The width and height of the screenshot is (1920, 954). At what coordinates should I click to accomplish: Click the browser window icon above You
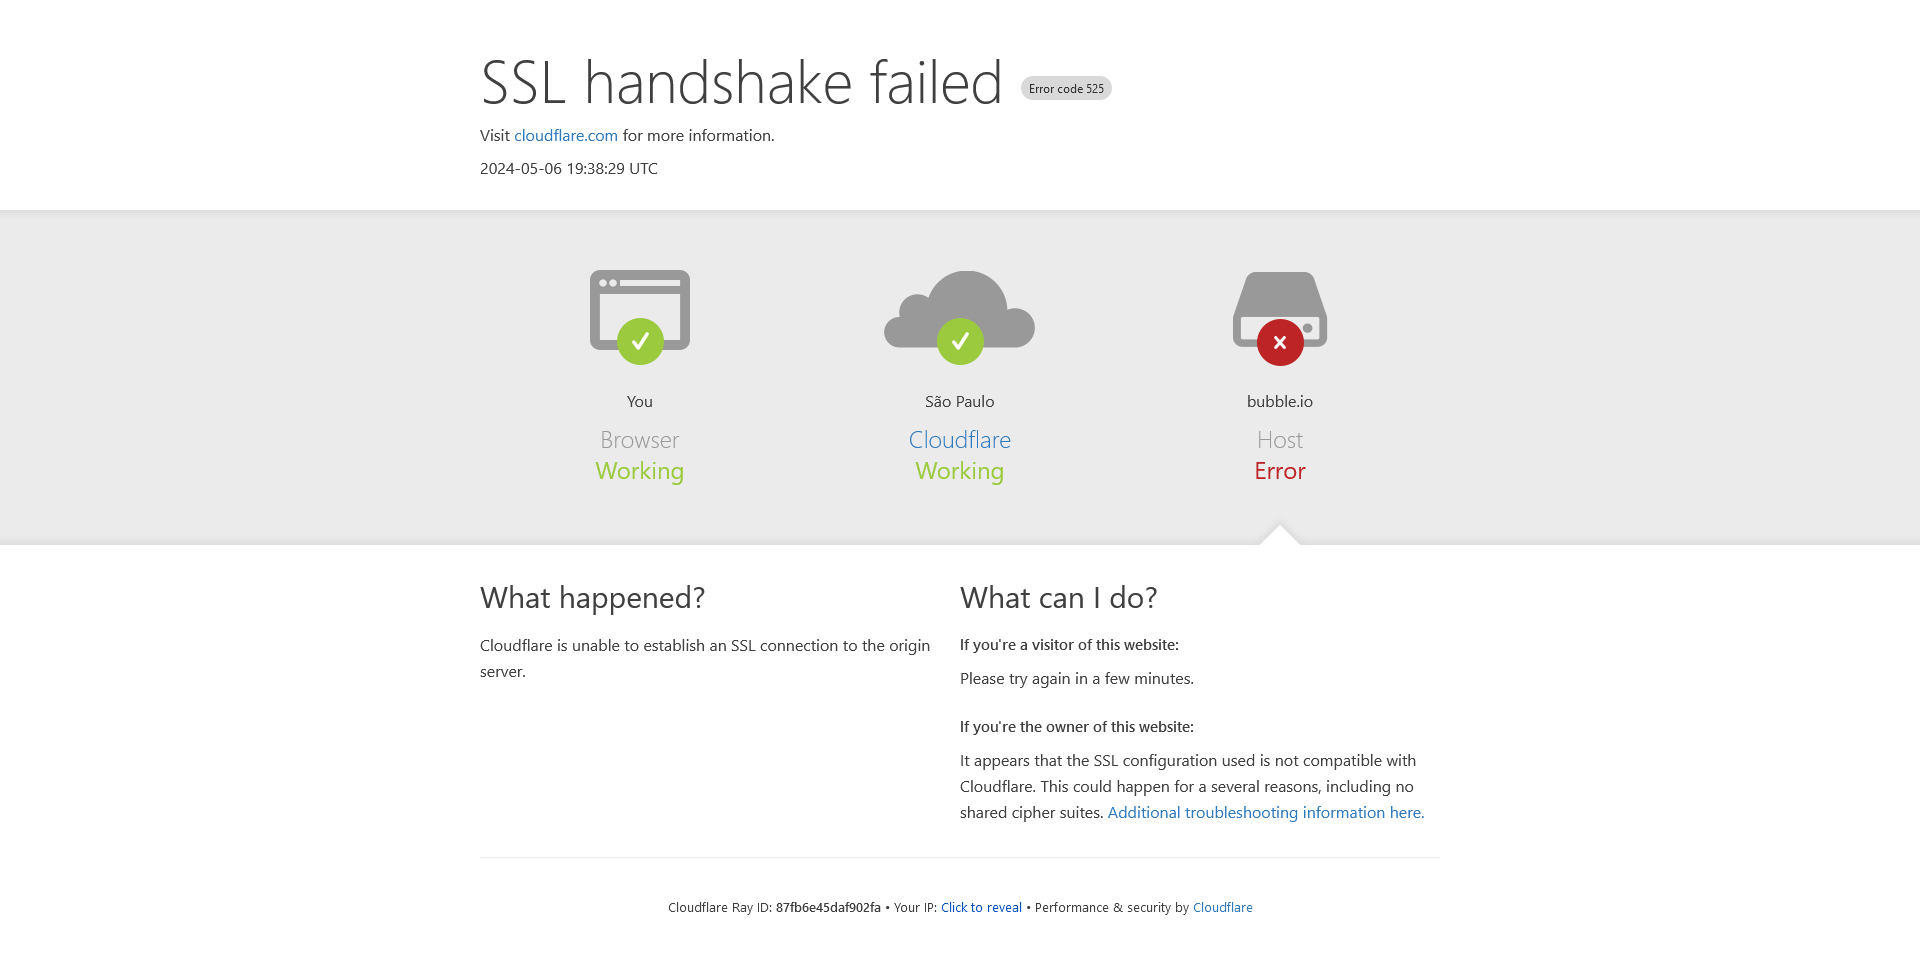pos(640,310)
